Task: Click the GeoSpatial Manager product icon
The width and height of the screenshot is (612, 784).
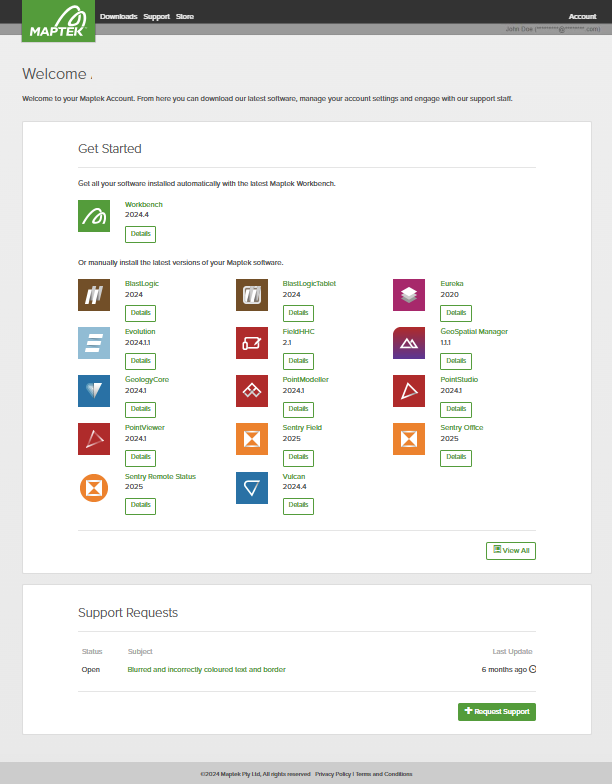Action: click(x=409, y=343)
